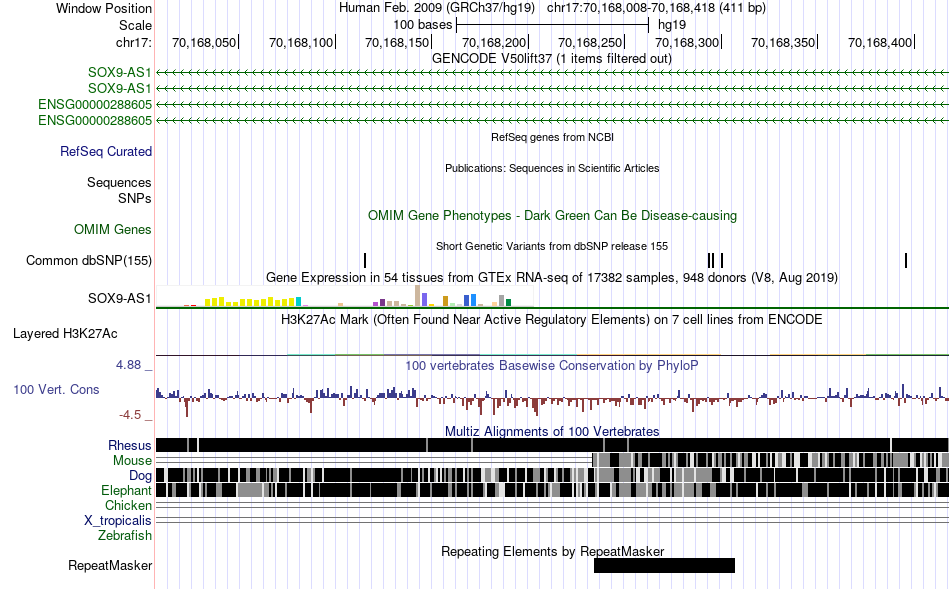Click the chr17: position ruler label

tap(133, 42)
